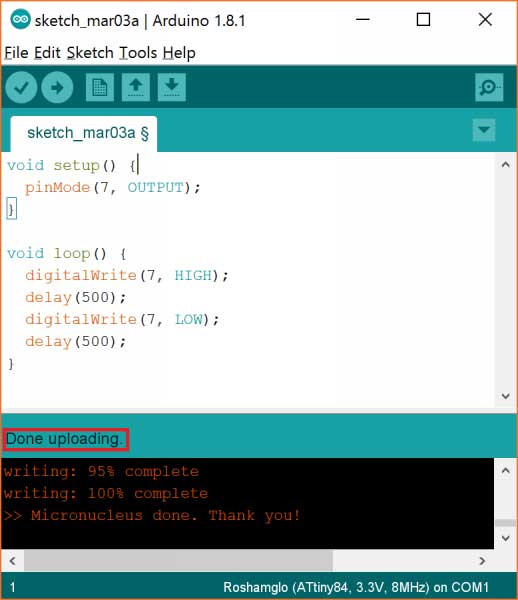518x600 pixels.
Task: Create a new sketch with New icon
Action: pos(99,88)
